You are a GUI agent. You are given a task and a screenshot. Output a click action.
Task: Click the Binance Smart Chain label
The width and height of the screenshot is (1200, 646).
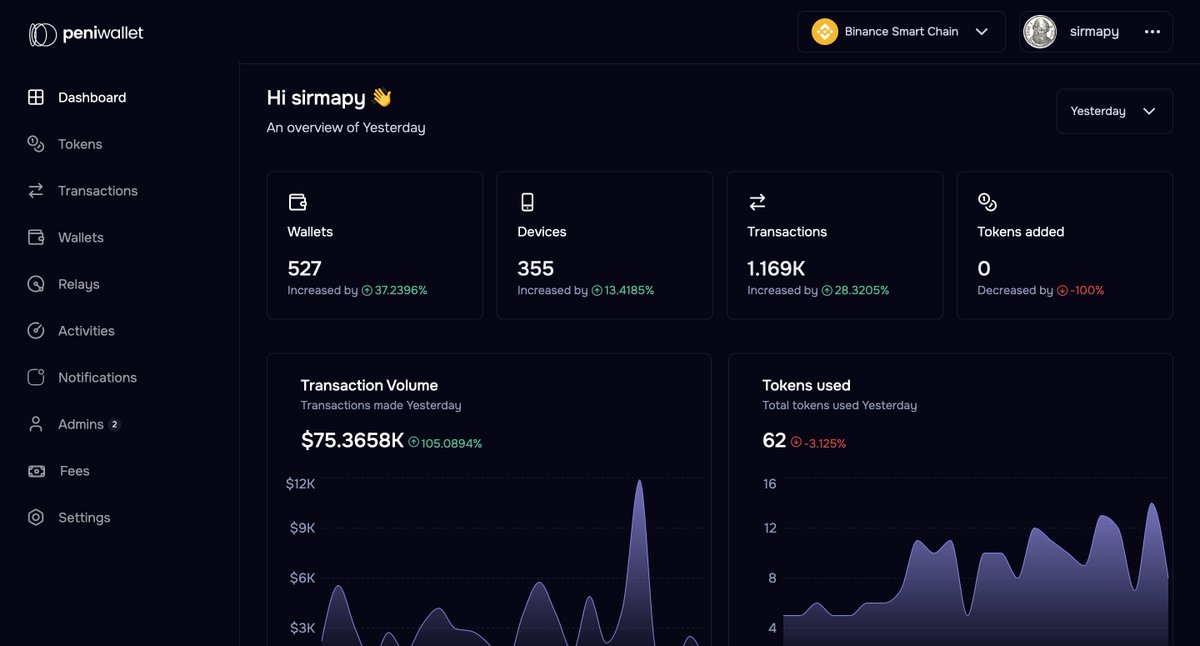(901, 32)
